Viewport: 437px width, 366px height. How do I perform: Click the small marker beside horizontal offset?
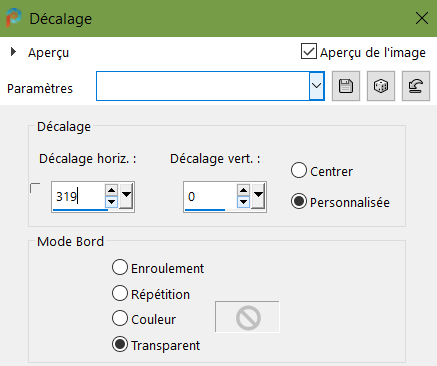(35, 188)
